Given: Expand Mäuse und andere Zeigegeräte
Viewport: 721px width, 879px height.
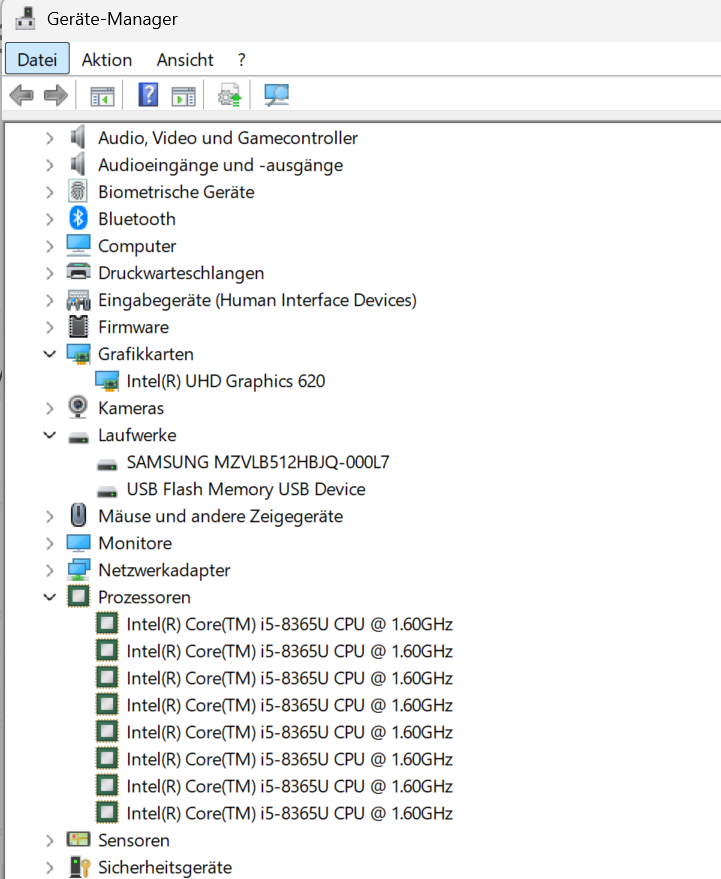Looking at the screenshot, I should 49,516.
